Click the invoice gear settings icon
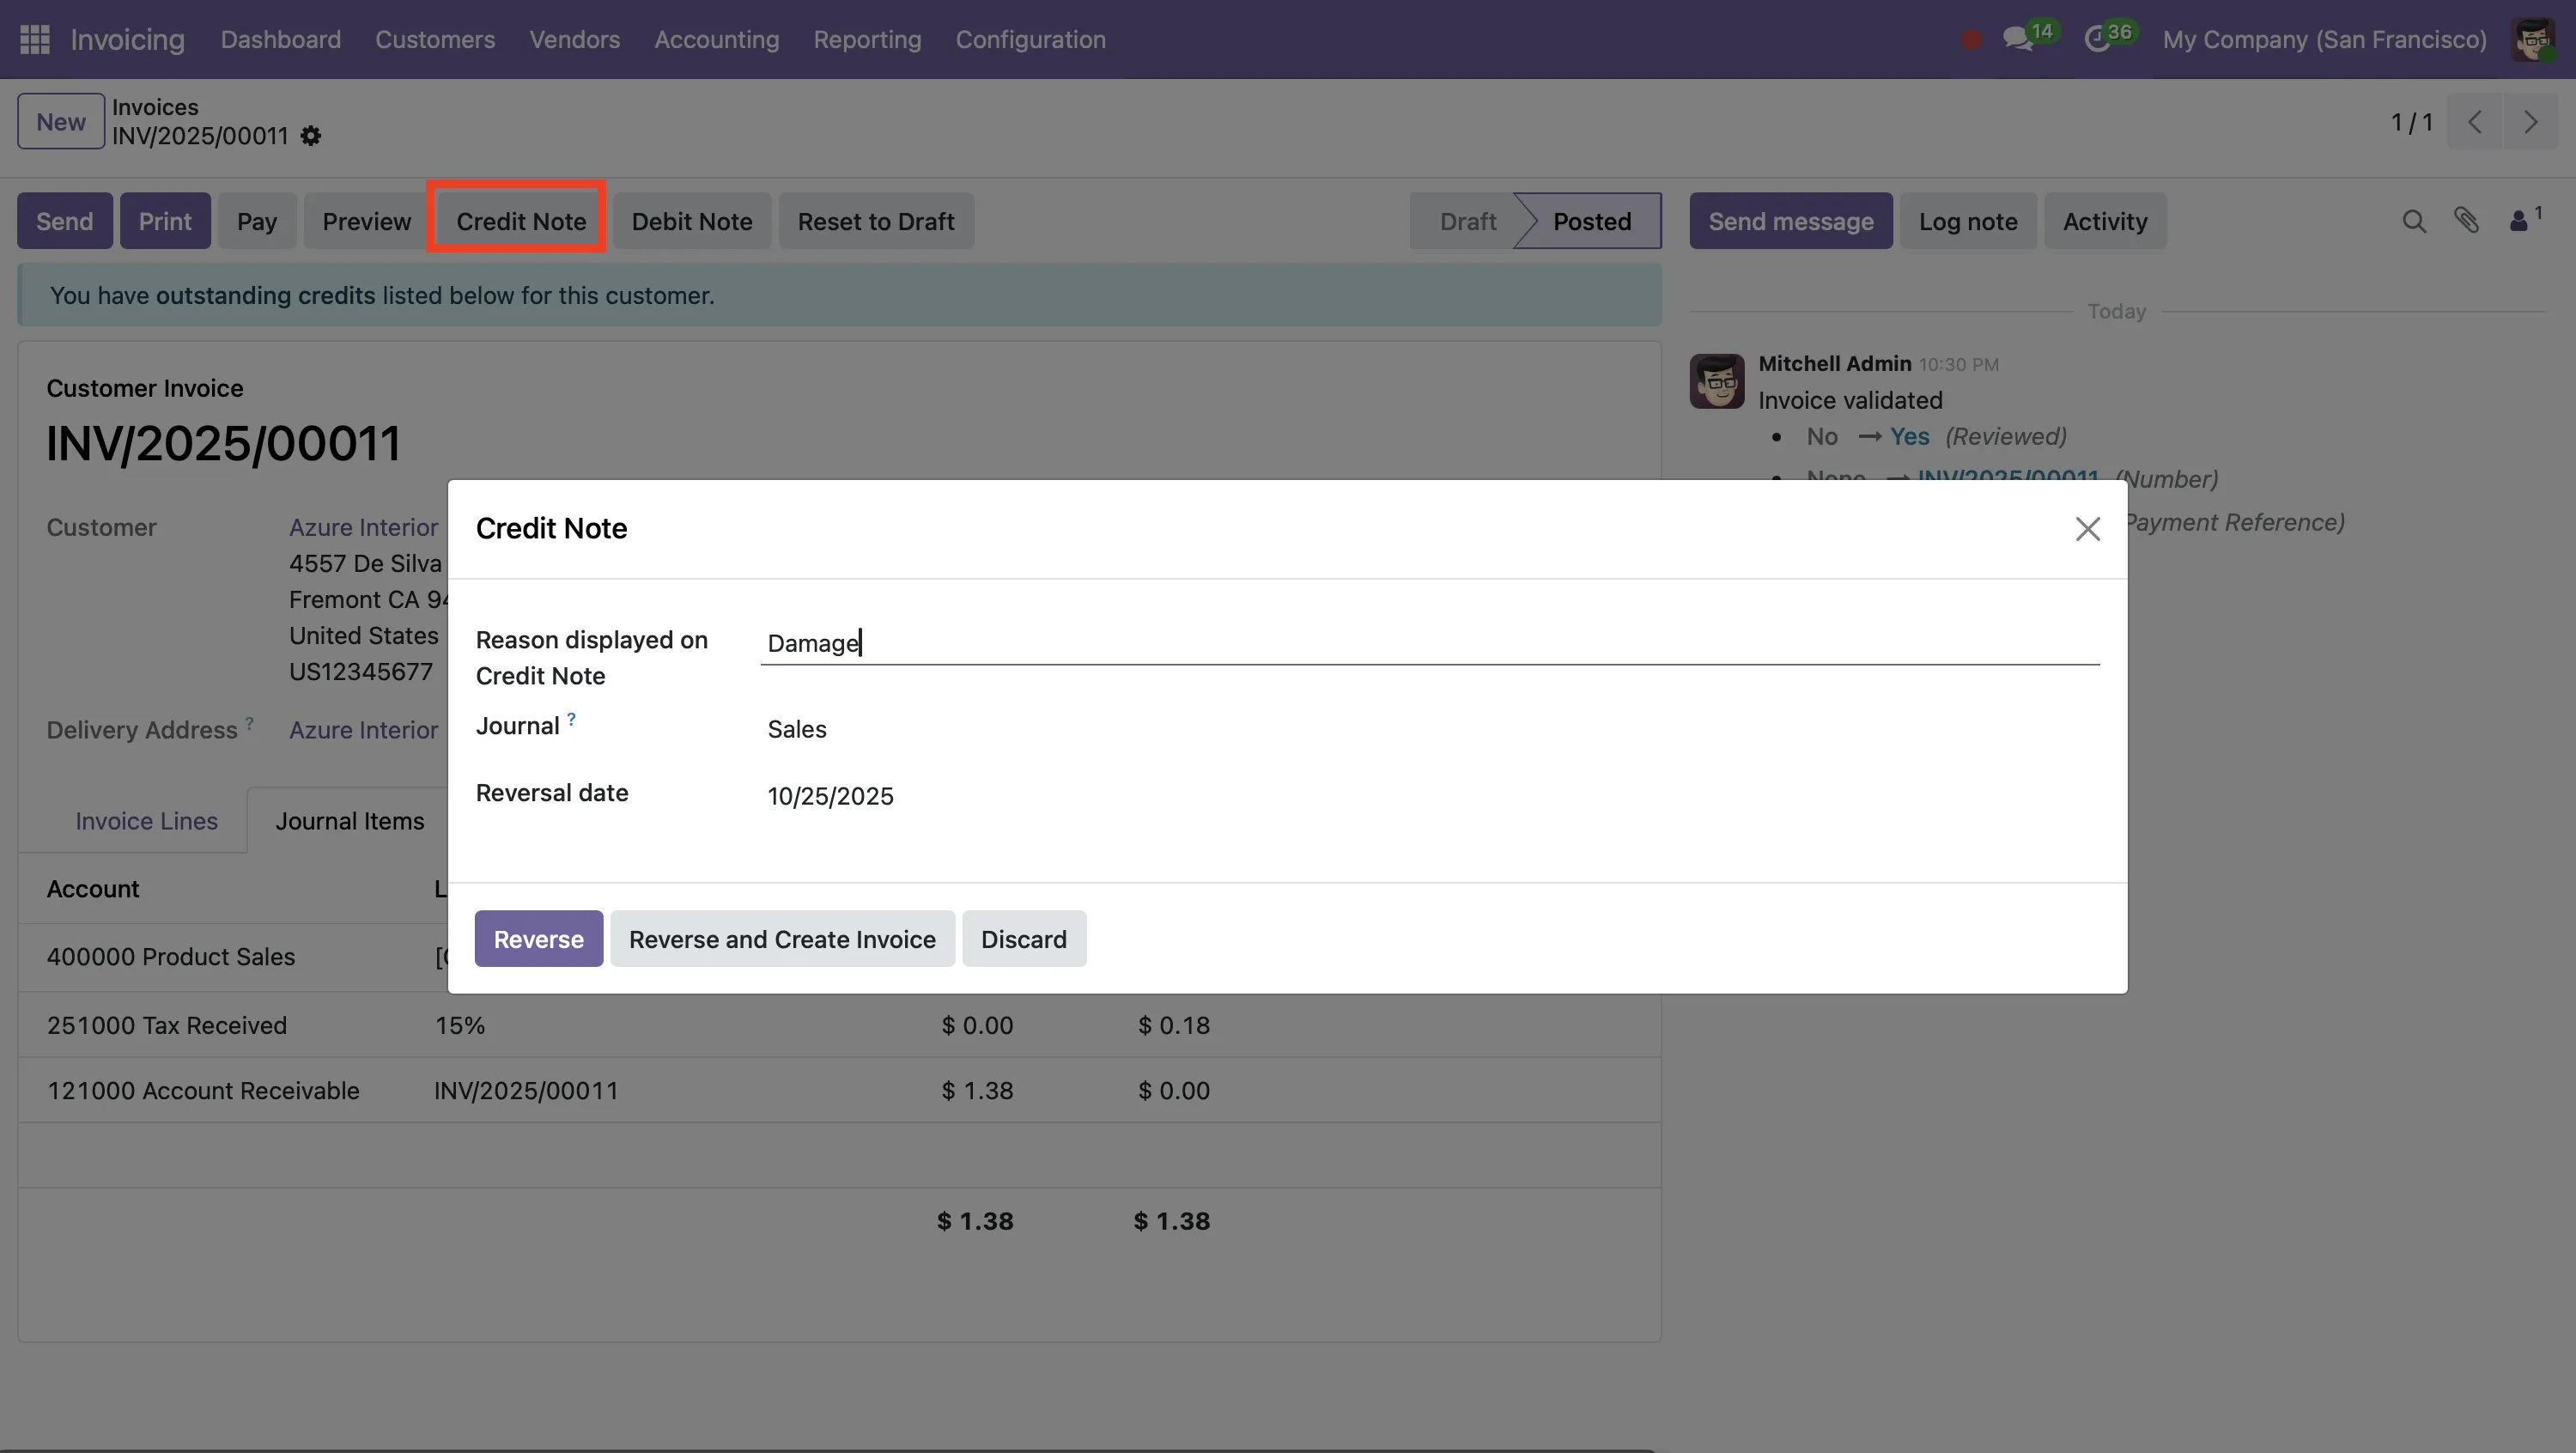Viewport: 2576px width, 1453px height. tap(311, 136)
